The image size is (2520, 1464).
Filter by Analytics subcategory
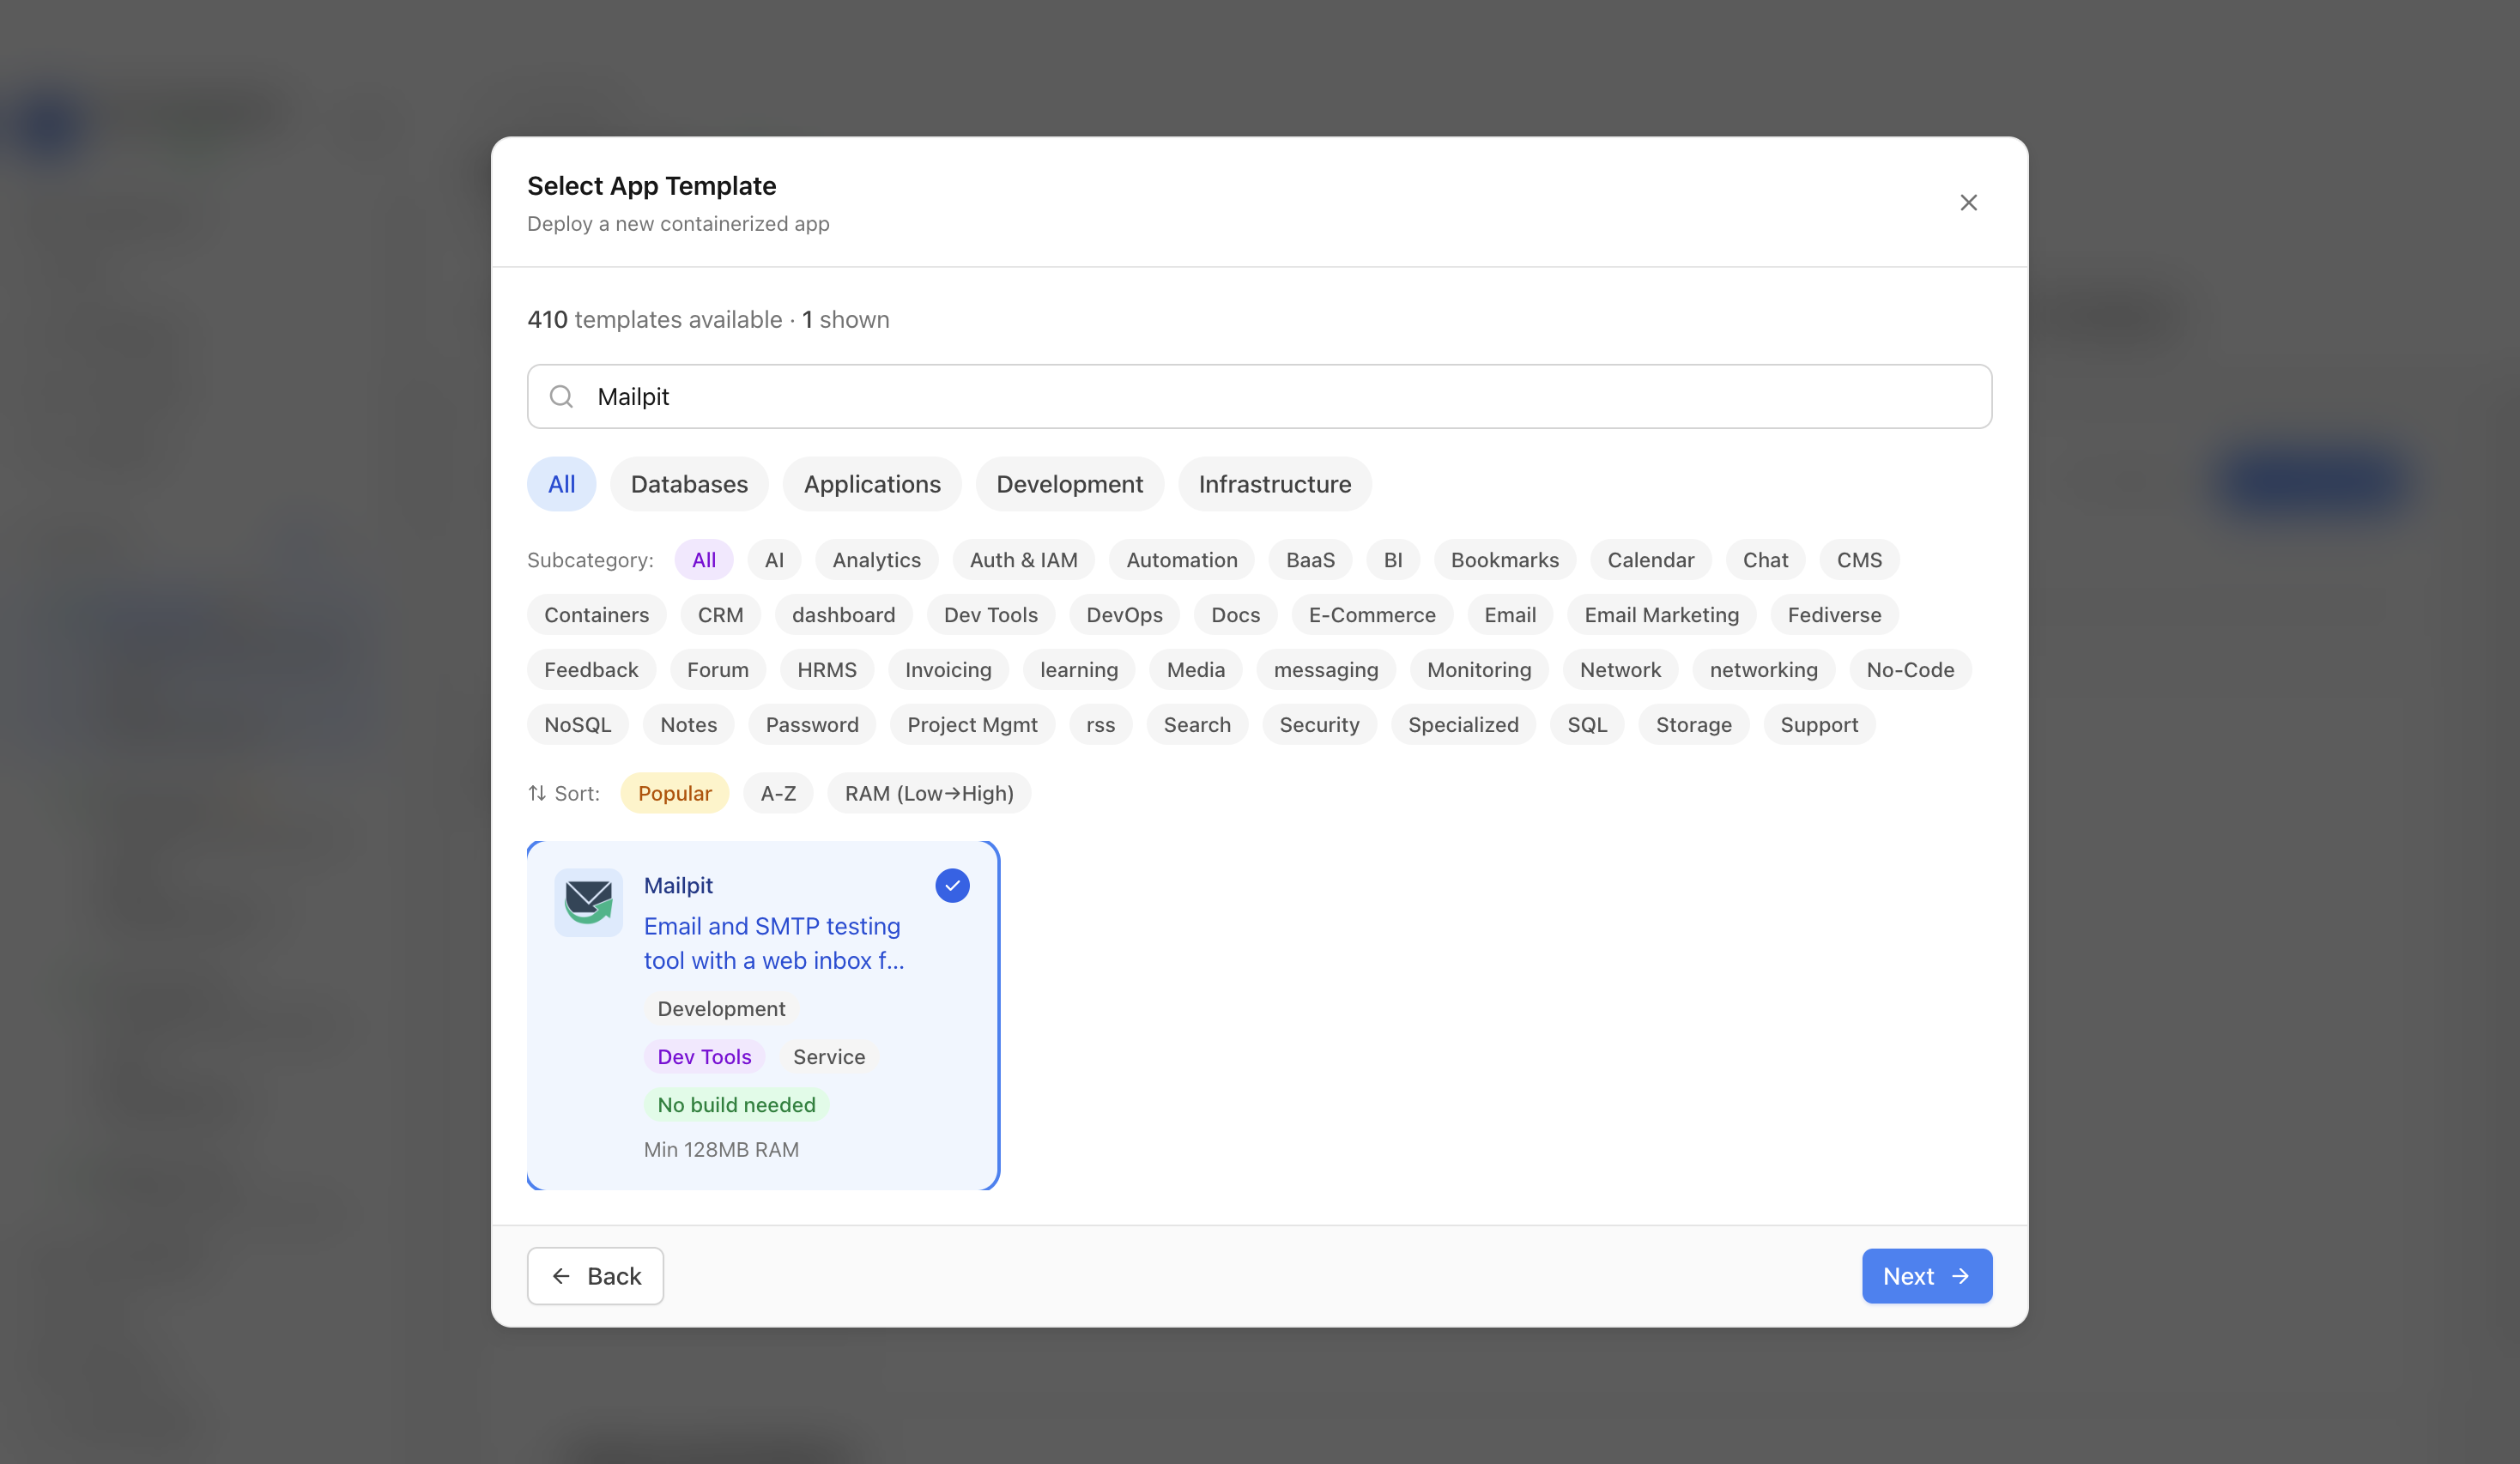(877, 560)
